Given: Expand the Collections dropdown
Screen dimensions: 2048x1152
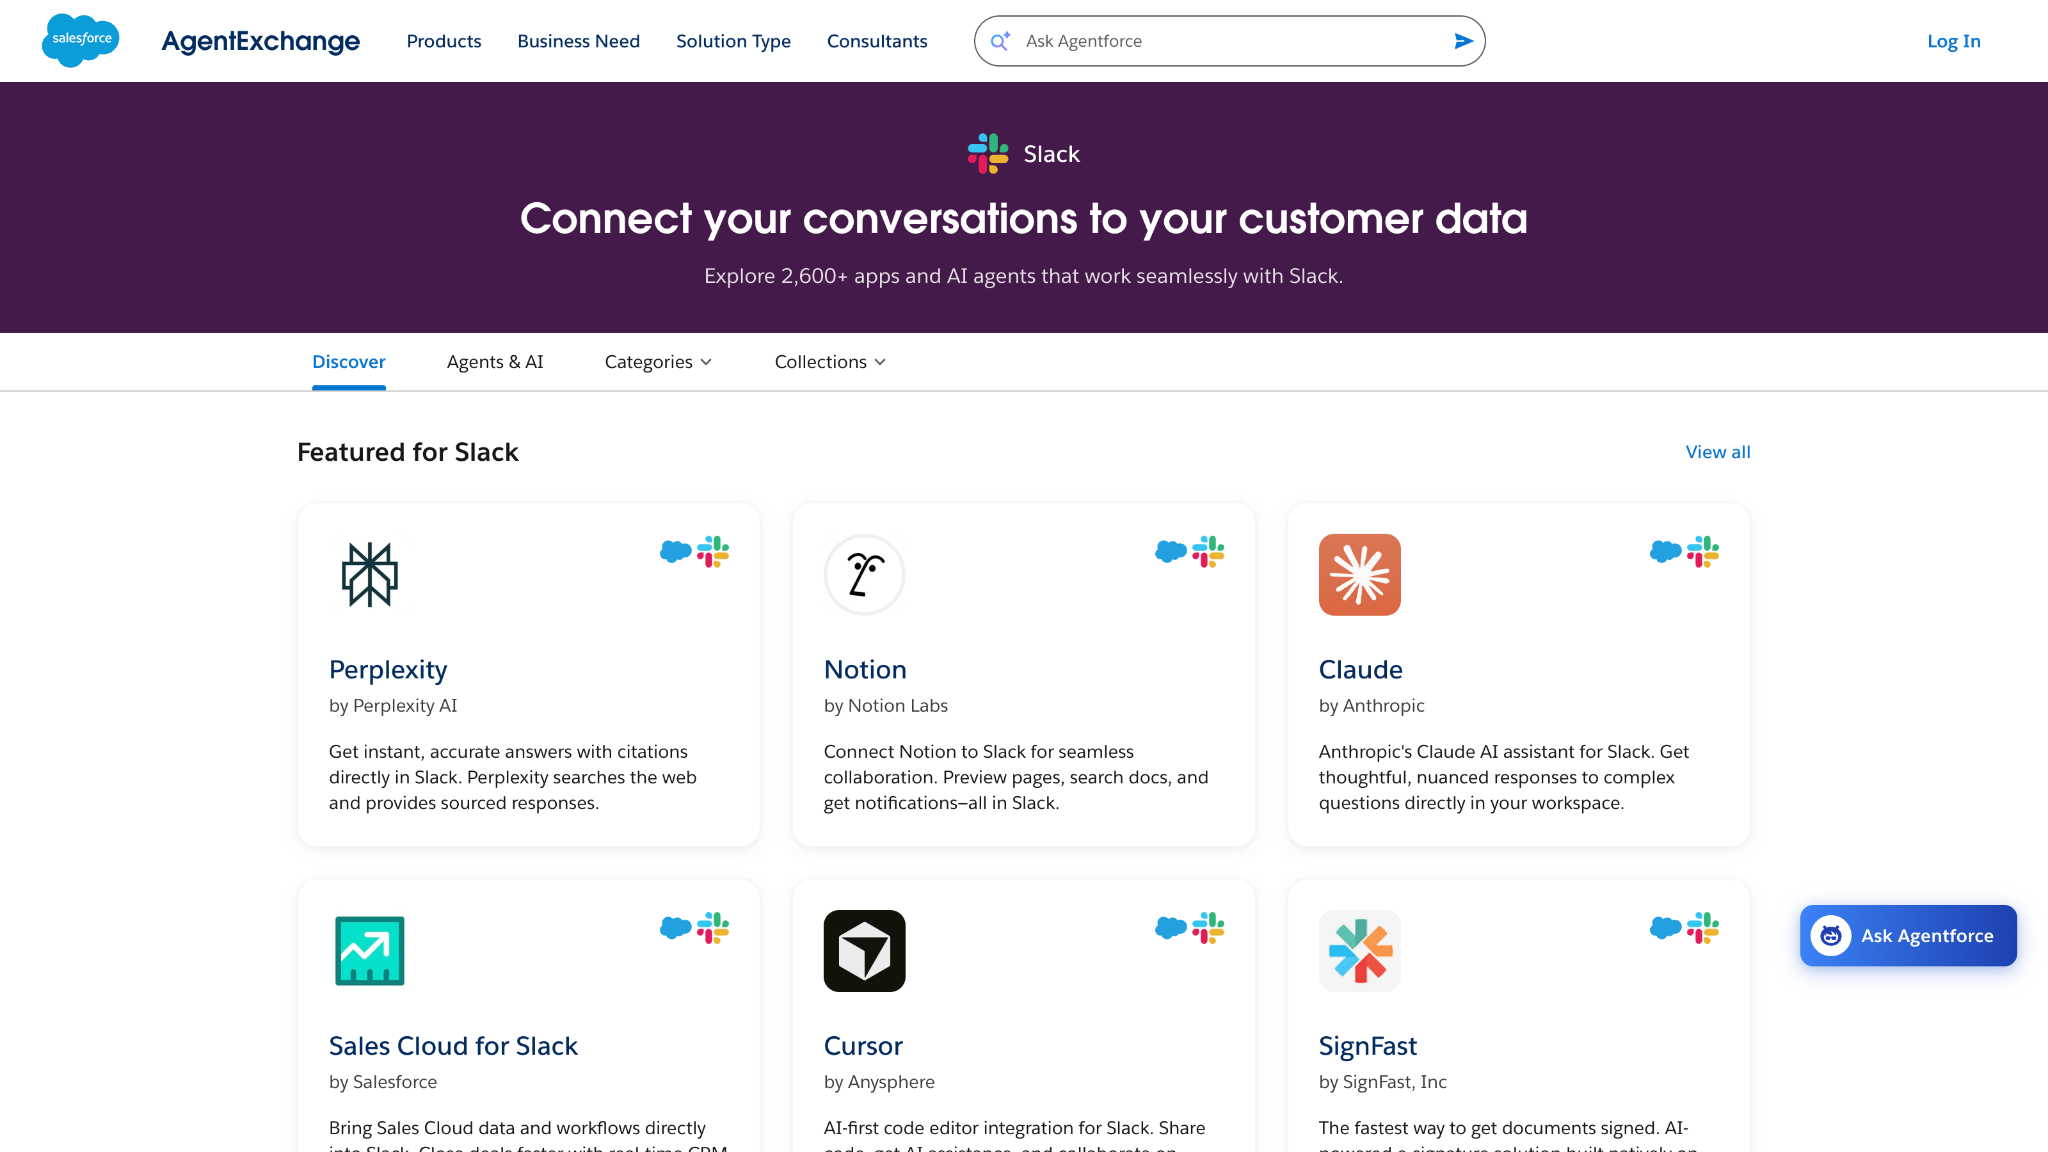Looking at the screenshot, I should tap(830, 362).
